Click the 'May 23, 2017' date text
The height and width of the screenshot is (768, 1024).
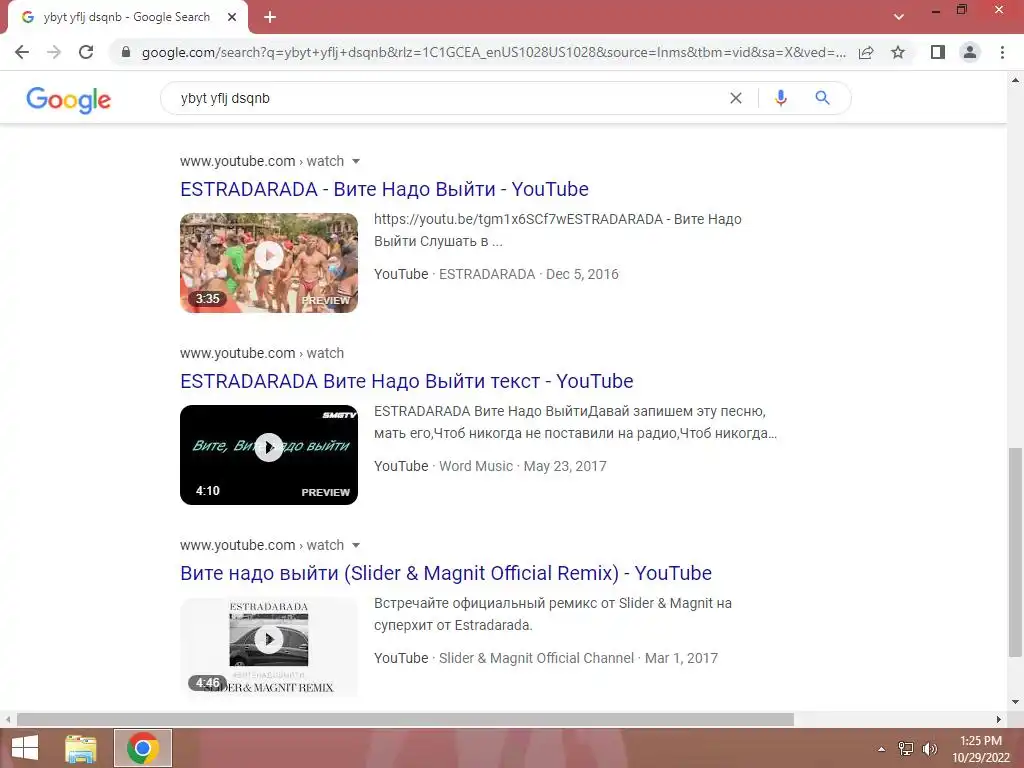point(565,466)
